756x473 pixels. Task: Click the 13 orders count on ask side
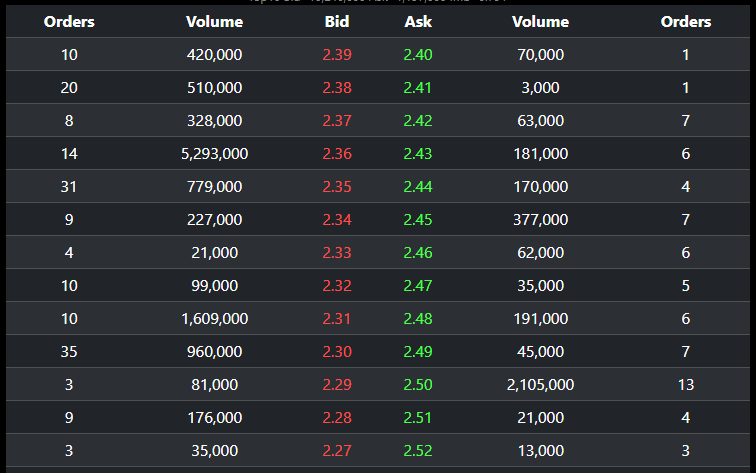pos(686,384)
